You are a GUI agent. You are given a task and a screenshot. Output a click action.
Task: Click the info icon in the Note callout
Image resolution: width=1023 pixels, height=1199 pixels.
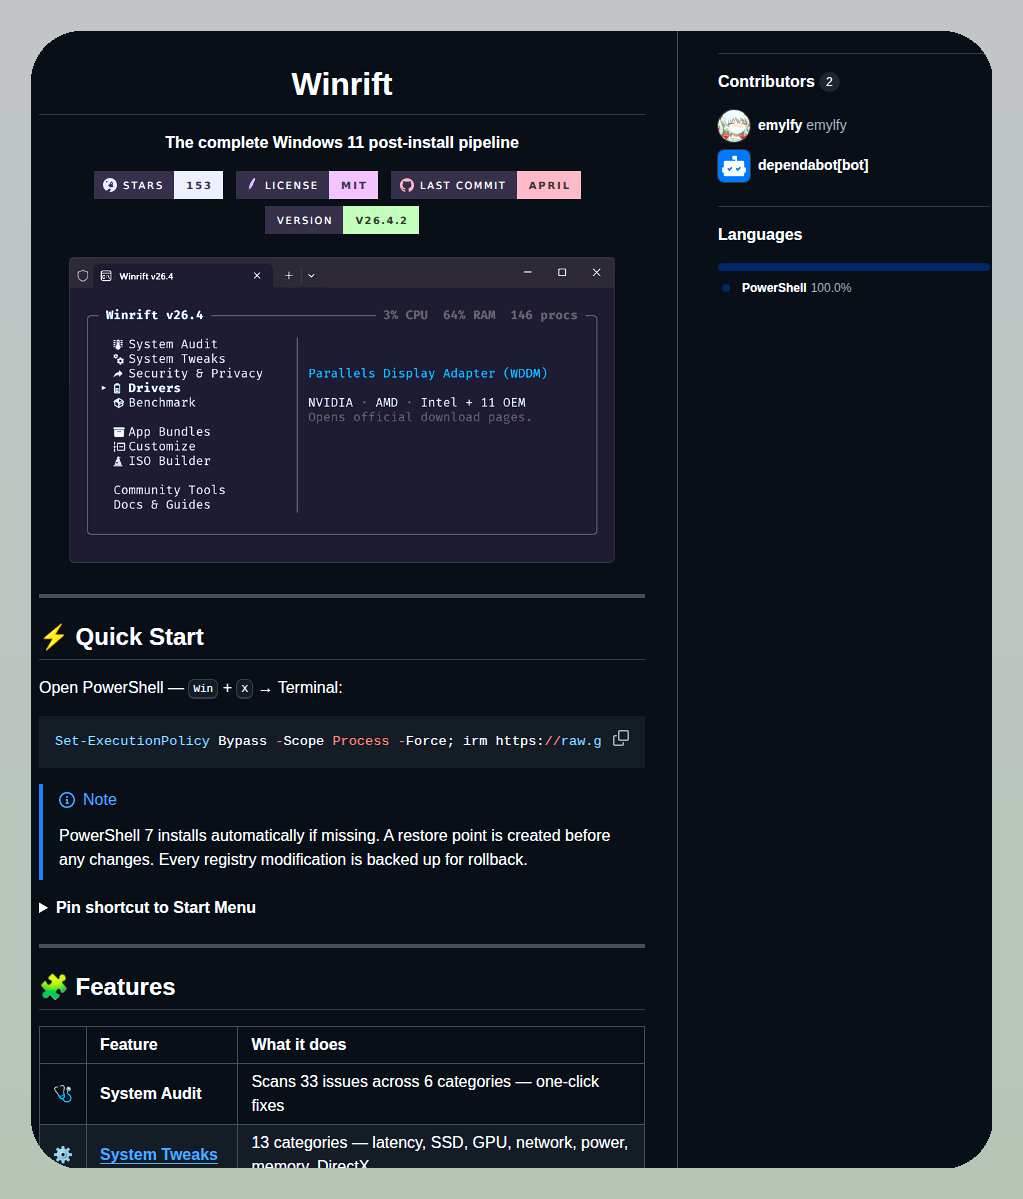(67, 800)
